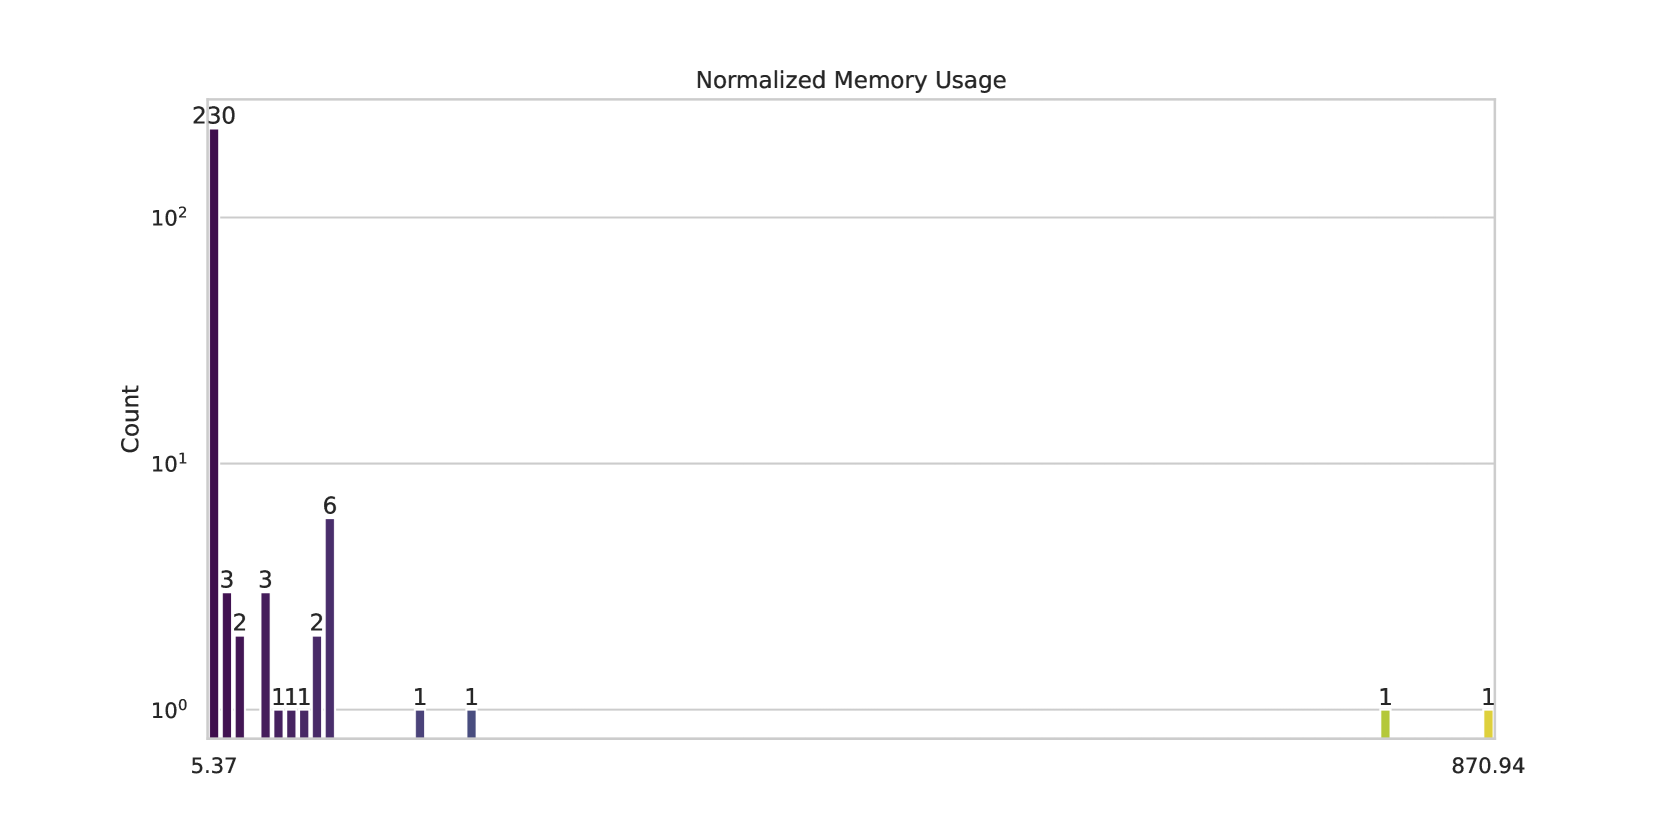Select the bar labeled 2 left of the 6 bar
The image size is (1661, 830).
317,687
